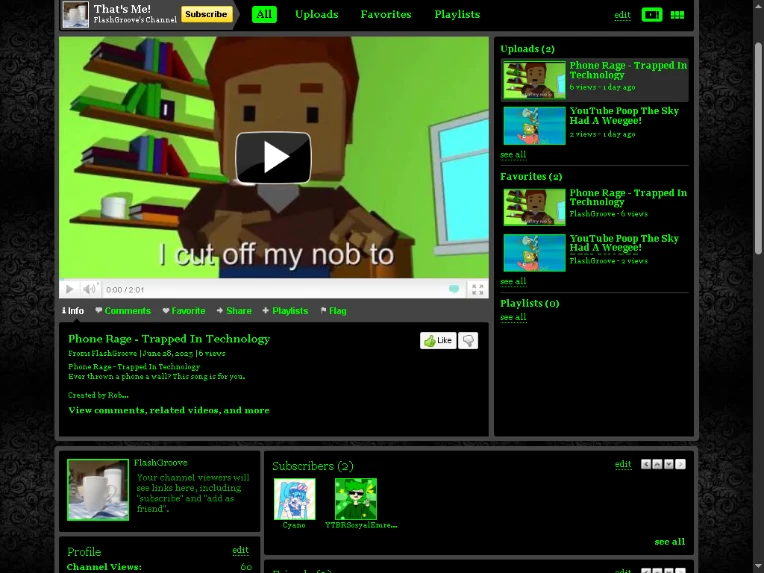764x573 pixels.
Task: Select the All tab
Action: pos(264,15)
